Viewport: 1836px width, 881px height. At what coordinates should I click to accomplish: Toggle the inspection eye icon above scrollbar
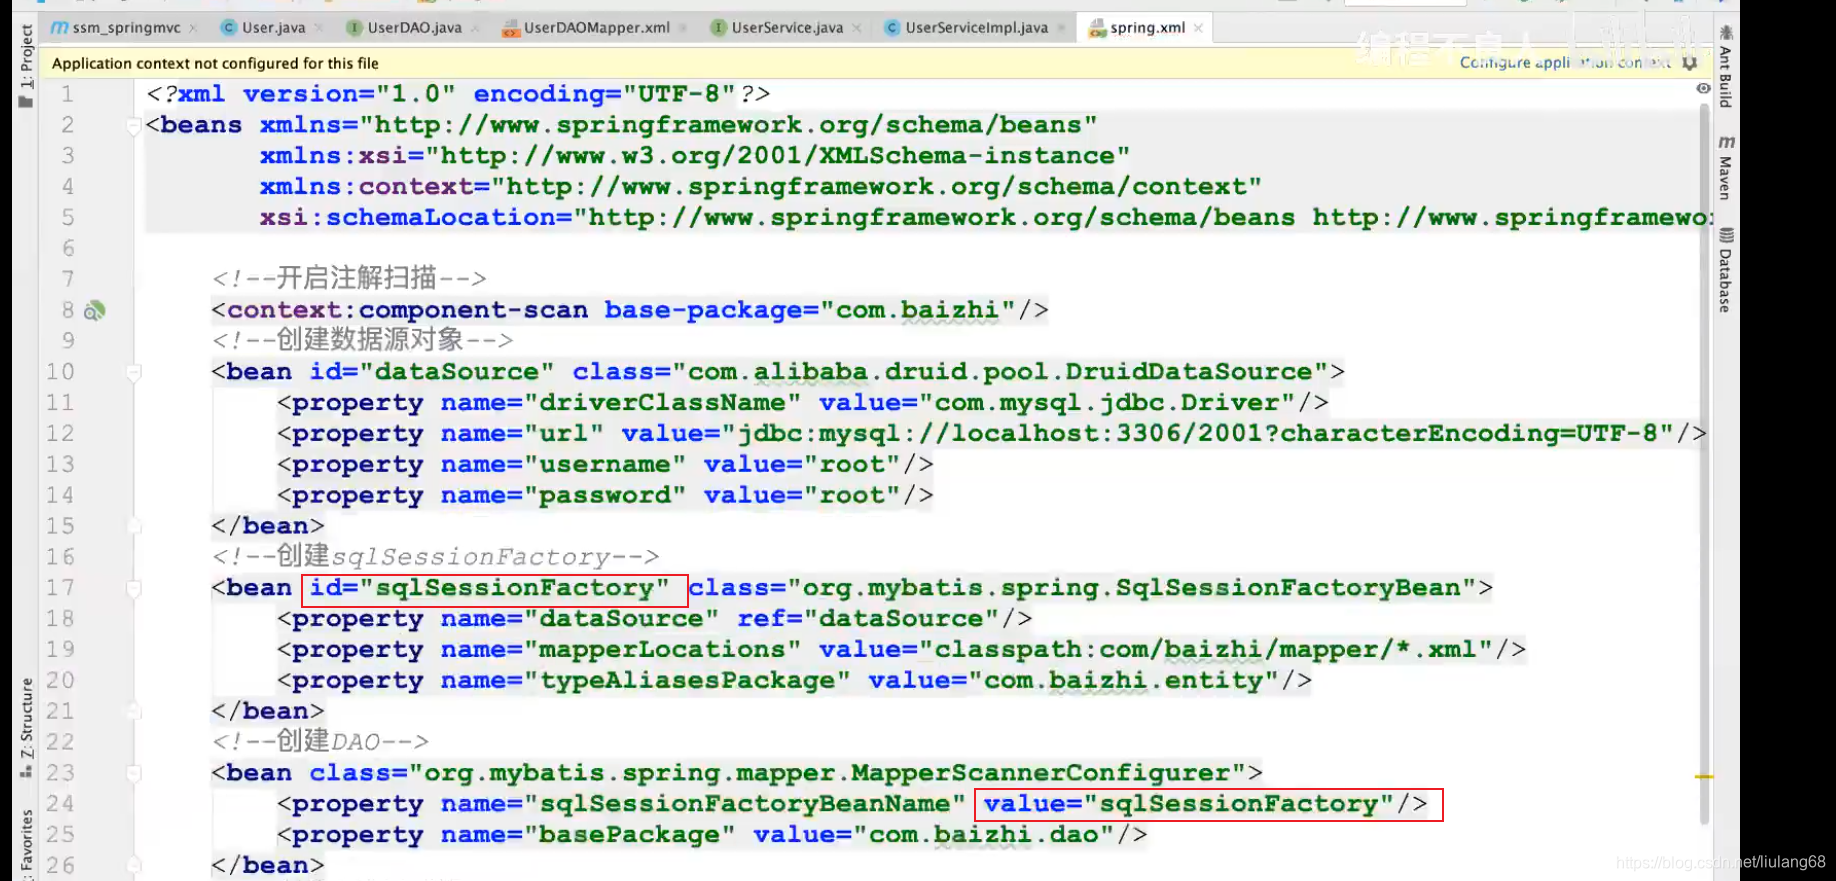coord(1703,89)
